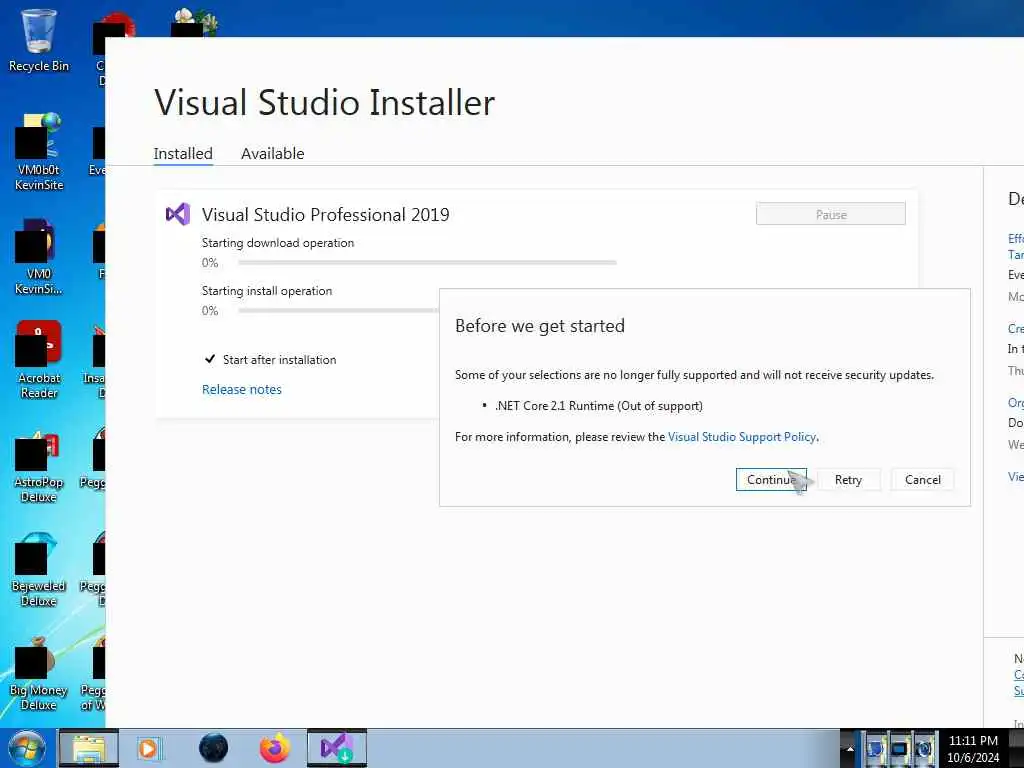Select the VM0 KevinSi... desktop icon
Viewport: 1024px width, 768px height.
pyautogui.click(x=39, y=257)
